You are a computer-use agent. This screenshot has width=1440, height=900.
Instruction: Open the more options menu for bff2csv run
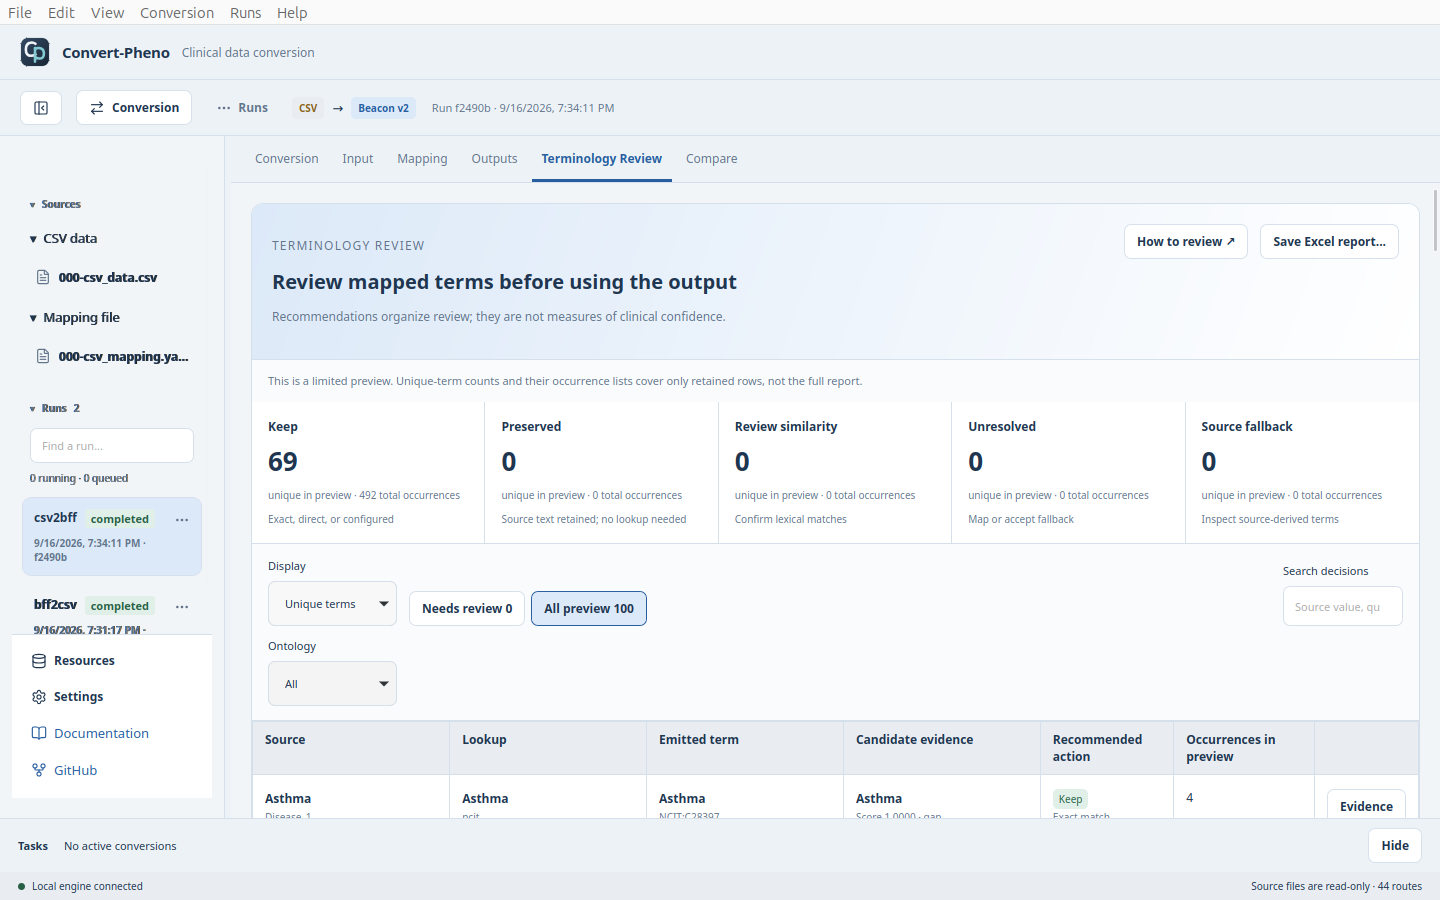click(x=182, y=607)
